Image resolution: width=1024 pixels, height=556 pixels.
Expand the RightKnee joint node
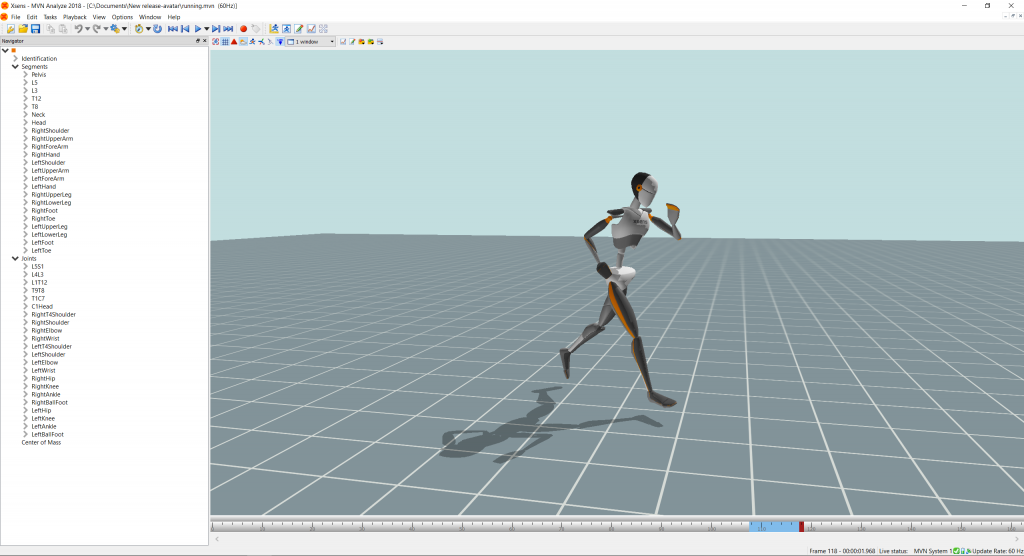[x=25, y=387]
